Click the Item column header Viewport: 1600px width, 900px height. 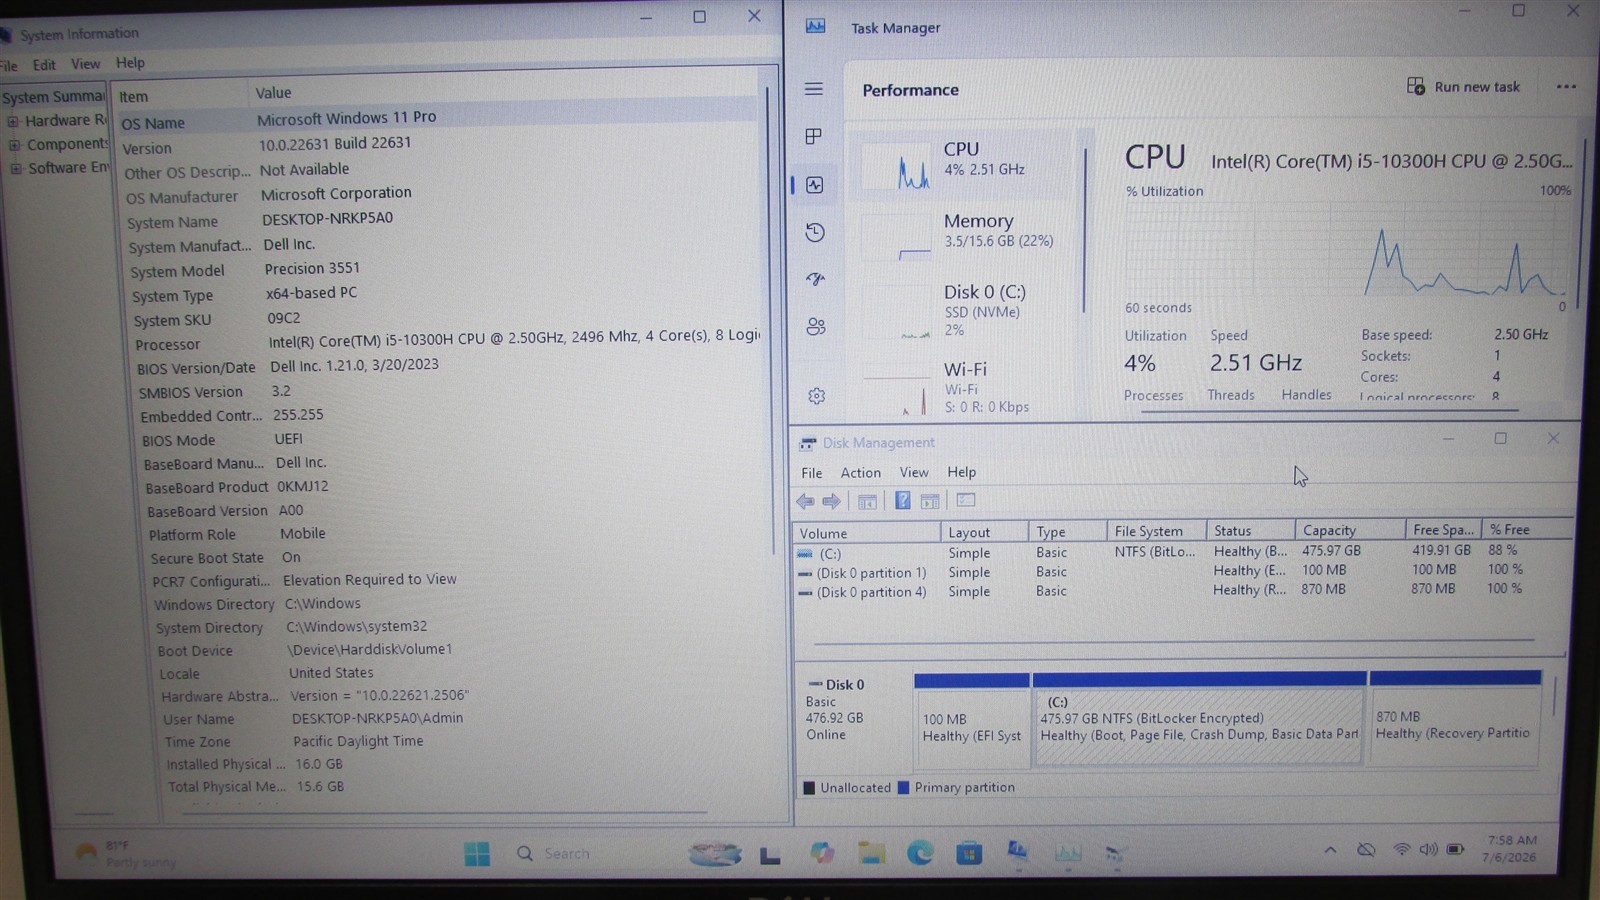(x=180, y=96)
